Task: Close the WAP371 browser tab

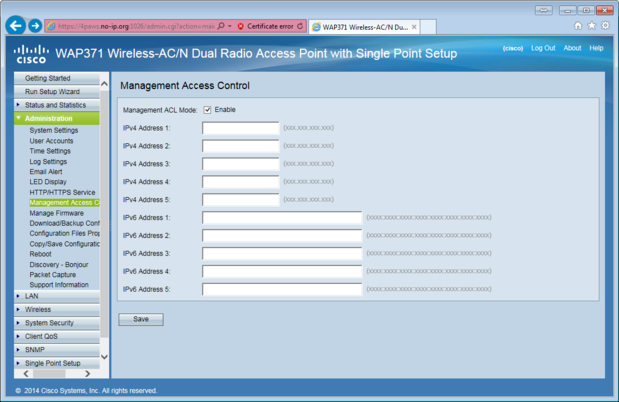Action: pos(414,27)
